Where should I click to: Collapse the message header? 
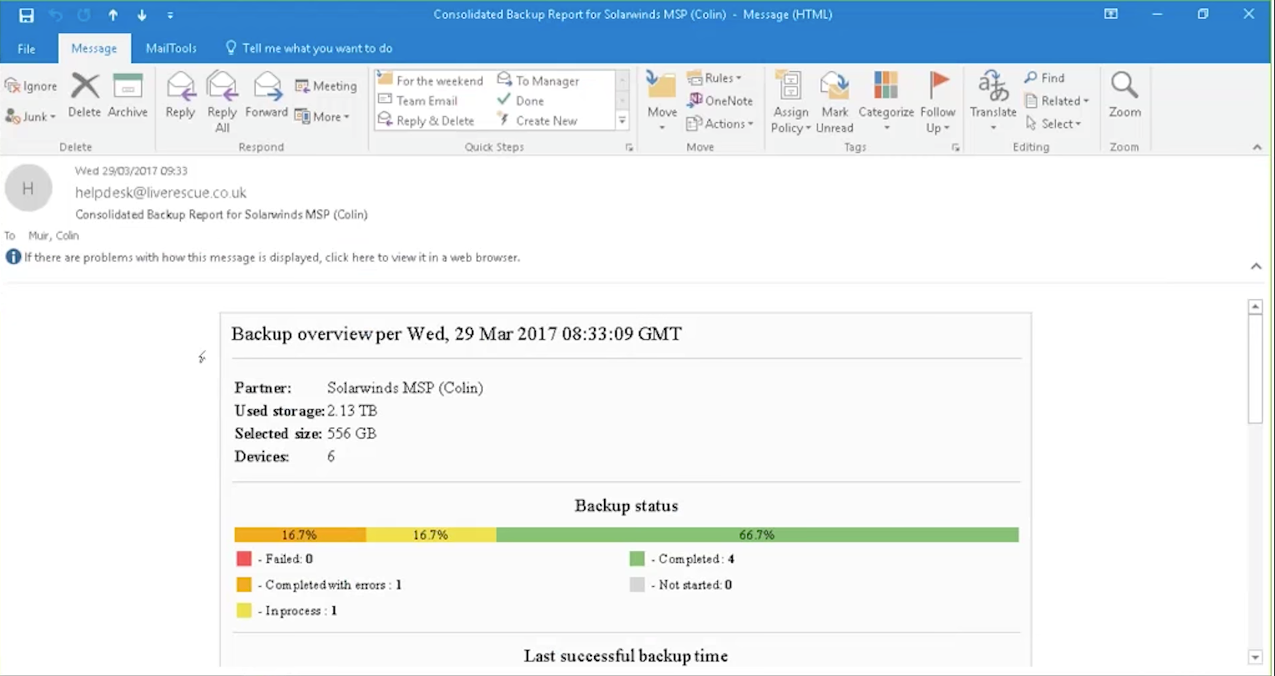pos(1256,266)
